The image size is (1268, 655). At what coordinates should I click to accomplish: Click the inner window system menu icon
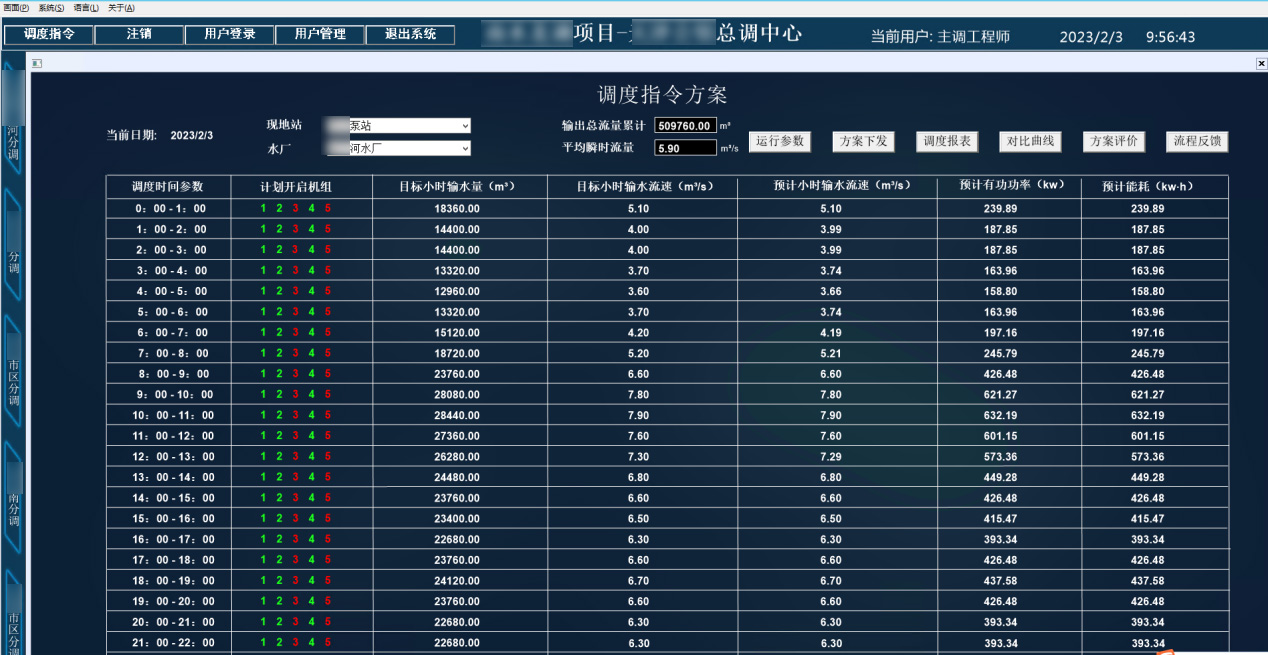pyautogui.click(x=37, y=64)
